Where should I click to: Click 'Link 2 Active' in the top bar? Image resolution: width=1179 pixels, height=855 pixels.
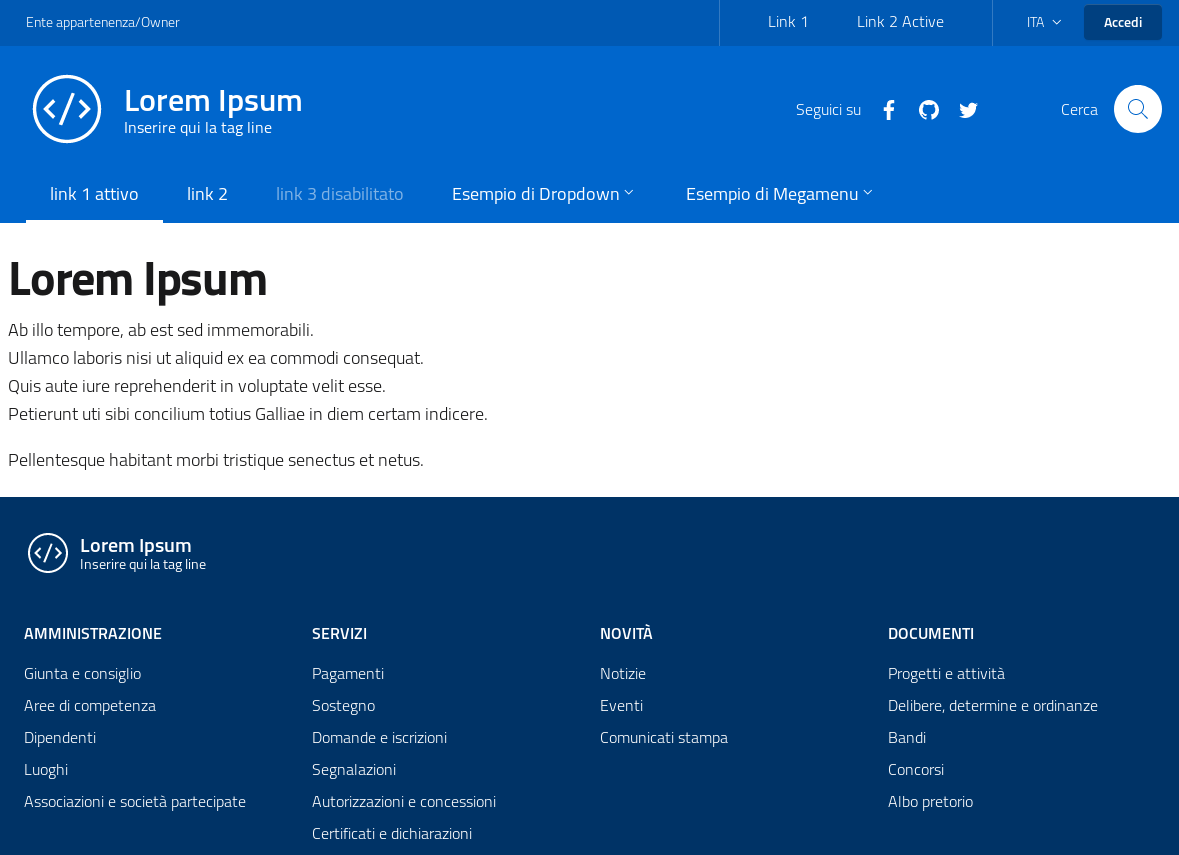coord(900,22)
